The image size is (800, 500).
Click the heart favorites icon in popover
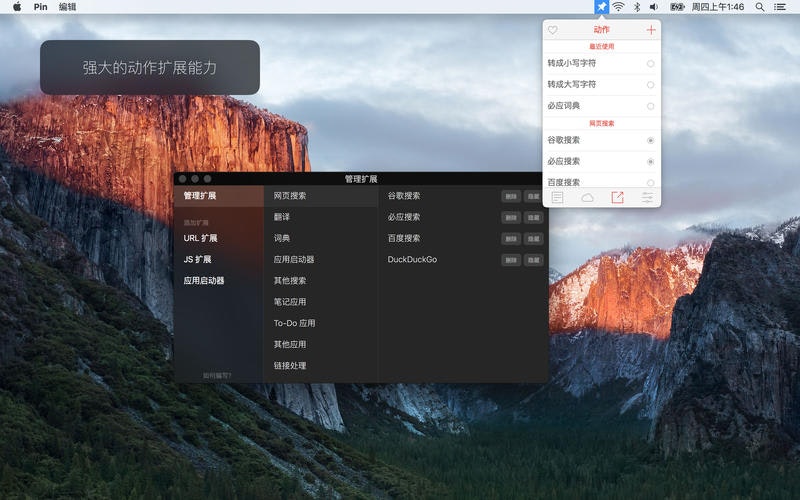click(x=553, y=30)
